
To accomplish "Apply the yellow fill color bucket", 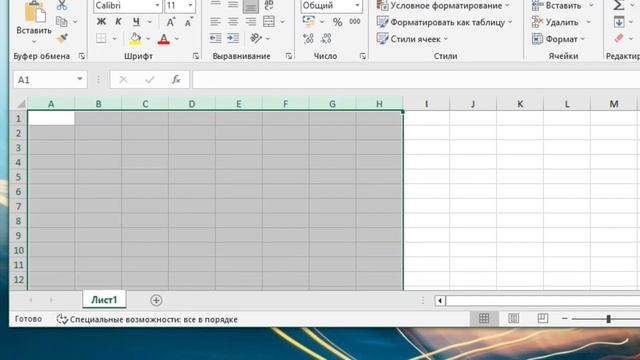I will (135, 39).
